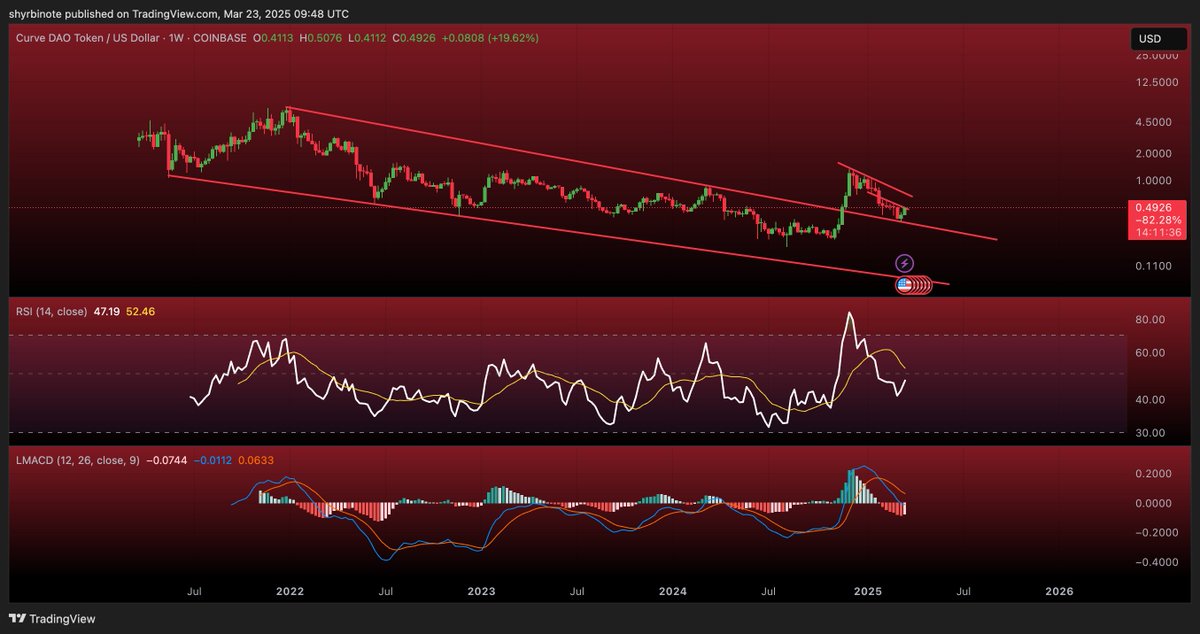This screenshot has width=1200, height=634.
Task: Click the 2026 time axis label
Action: 1058,591
